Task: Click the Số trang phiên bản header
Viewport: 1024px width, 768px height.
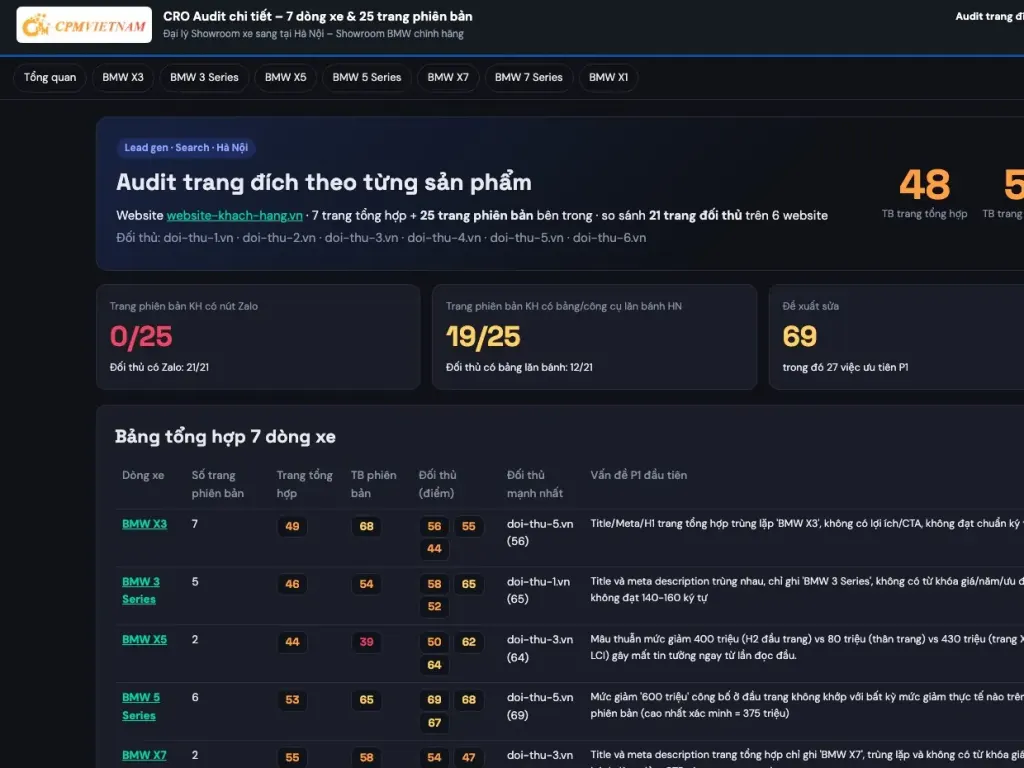Action: point(217,484)
